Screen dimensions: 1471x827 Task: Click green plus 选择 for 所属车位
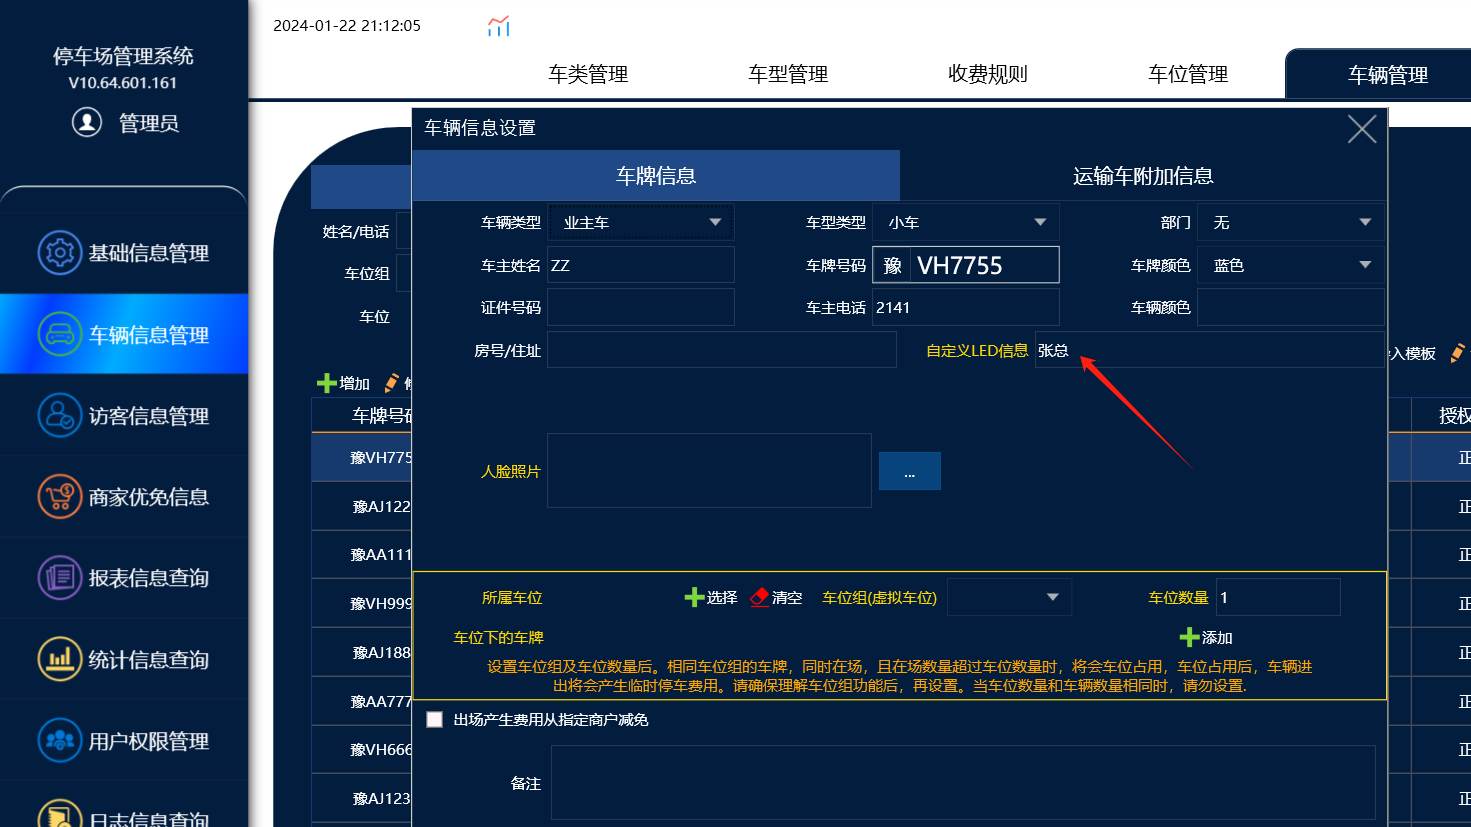(x=694, y=597)
